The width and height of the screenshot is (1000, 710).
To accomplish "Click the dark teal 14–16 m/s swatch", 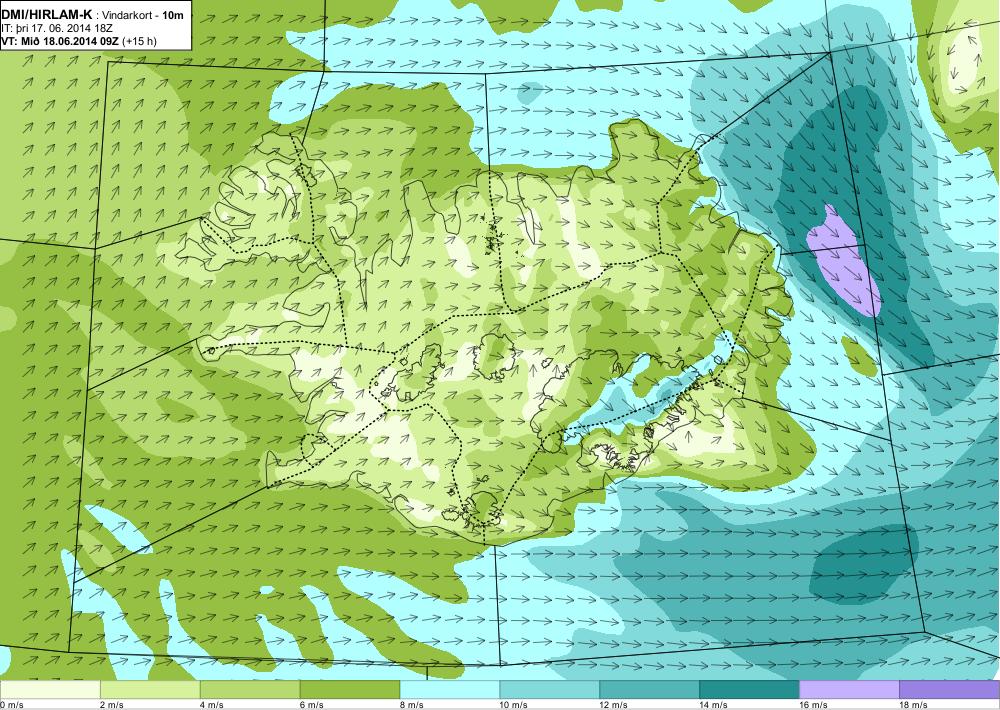I will (x=749, y=690).
